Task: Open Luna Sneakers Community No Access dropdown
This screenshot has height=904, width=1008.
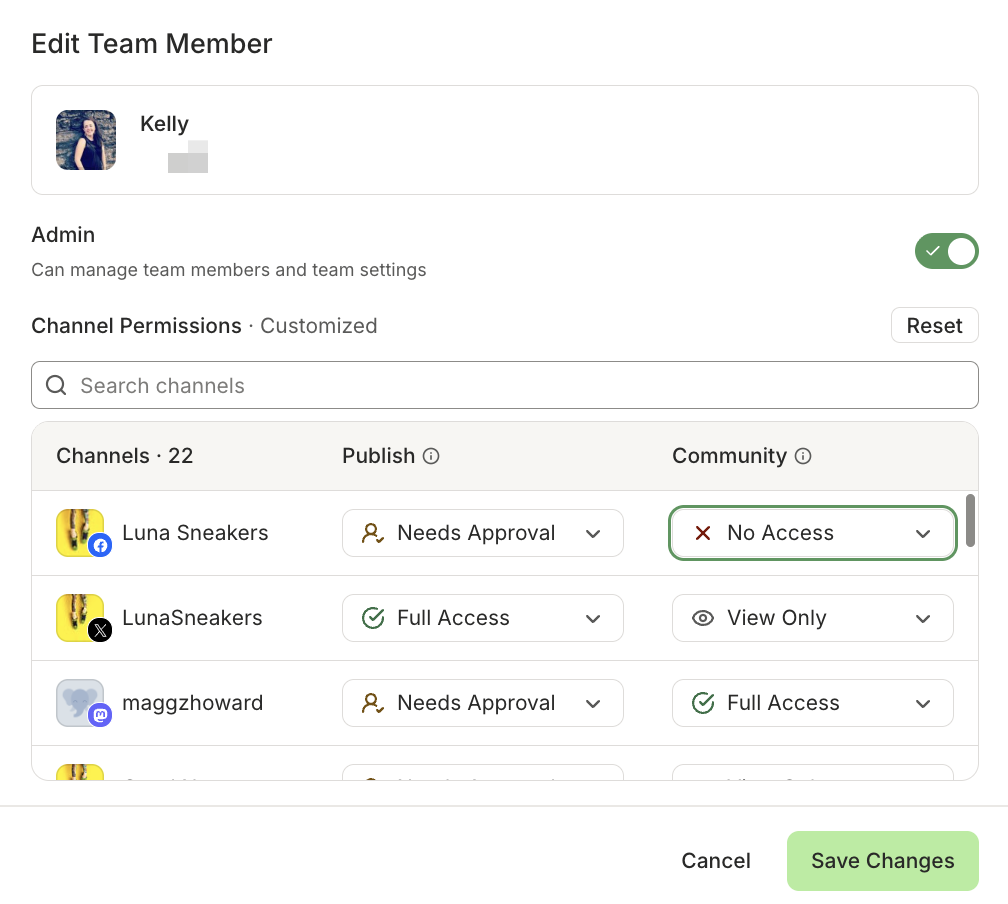Action: tap(813, 533)
